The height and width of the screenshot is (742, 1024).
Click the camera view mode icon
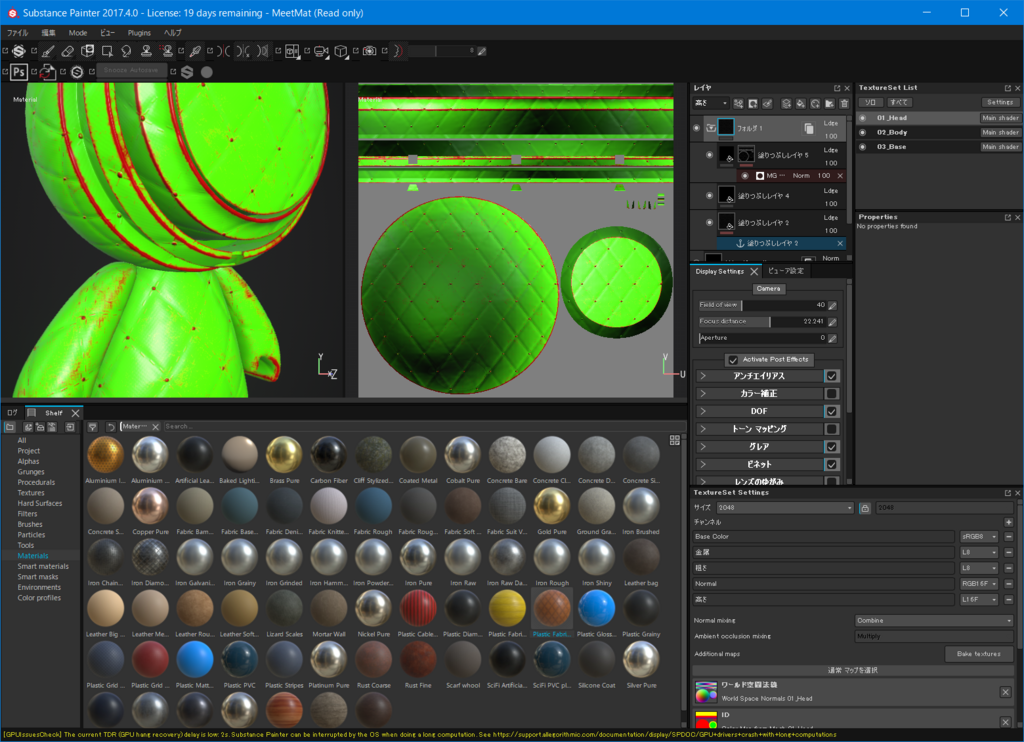pos(321,51)
